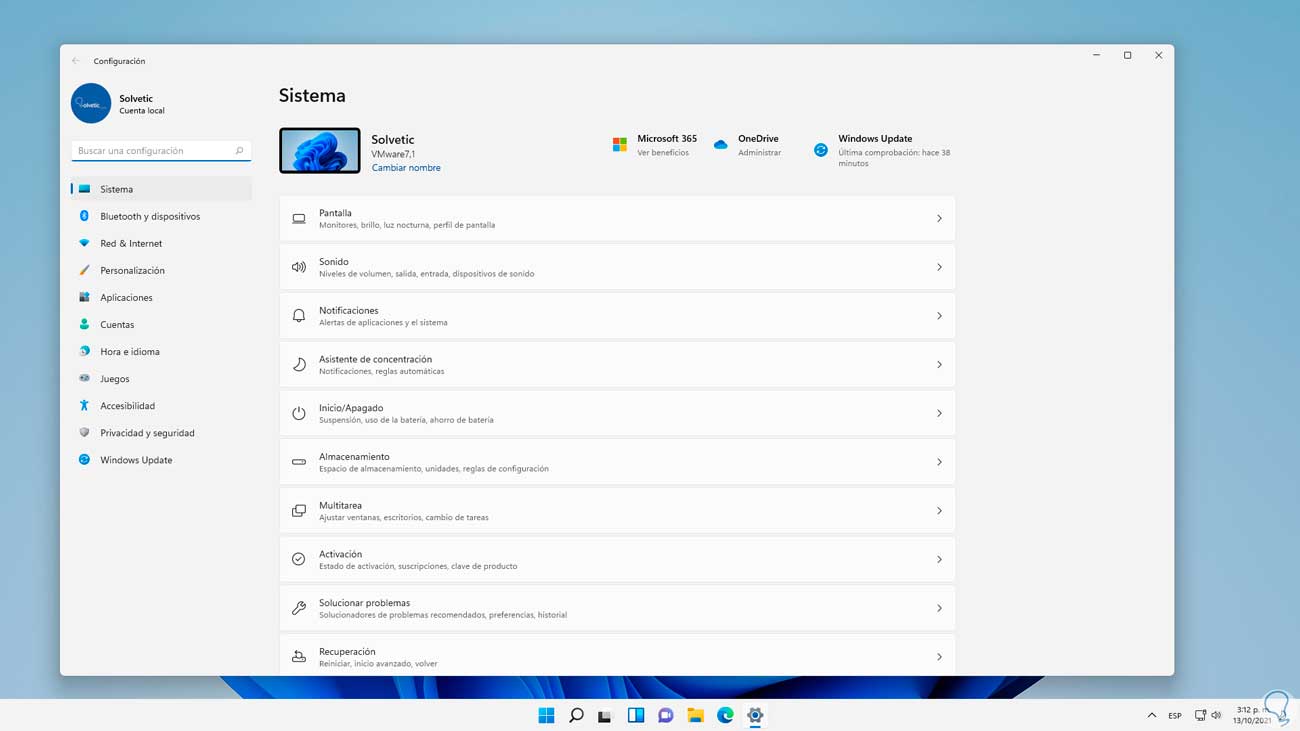Viewport: 1300px width, 731px height.
Task: Open Juegos settings
Action: point(161,378)
